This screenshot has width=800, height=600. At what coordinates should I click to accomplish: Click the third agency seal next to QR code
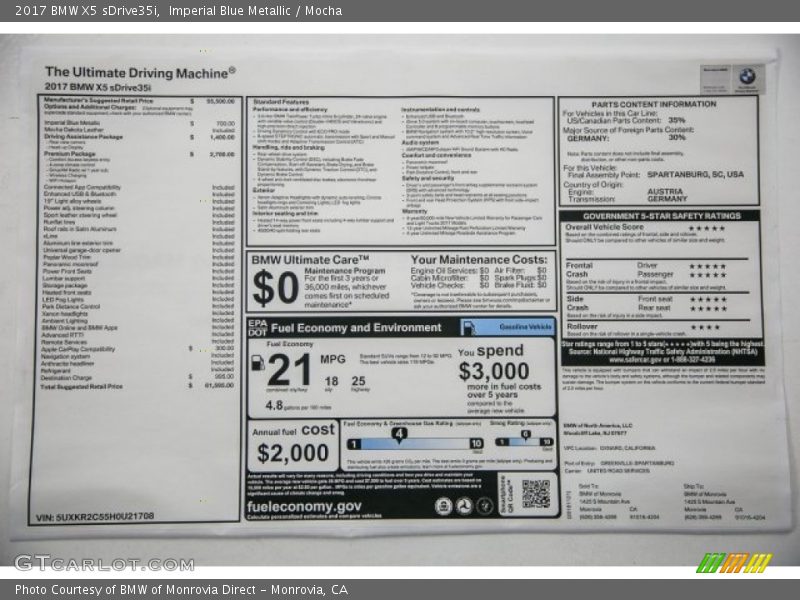click(x=484, y=506)
